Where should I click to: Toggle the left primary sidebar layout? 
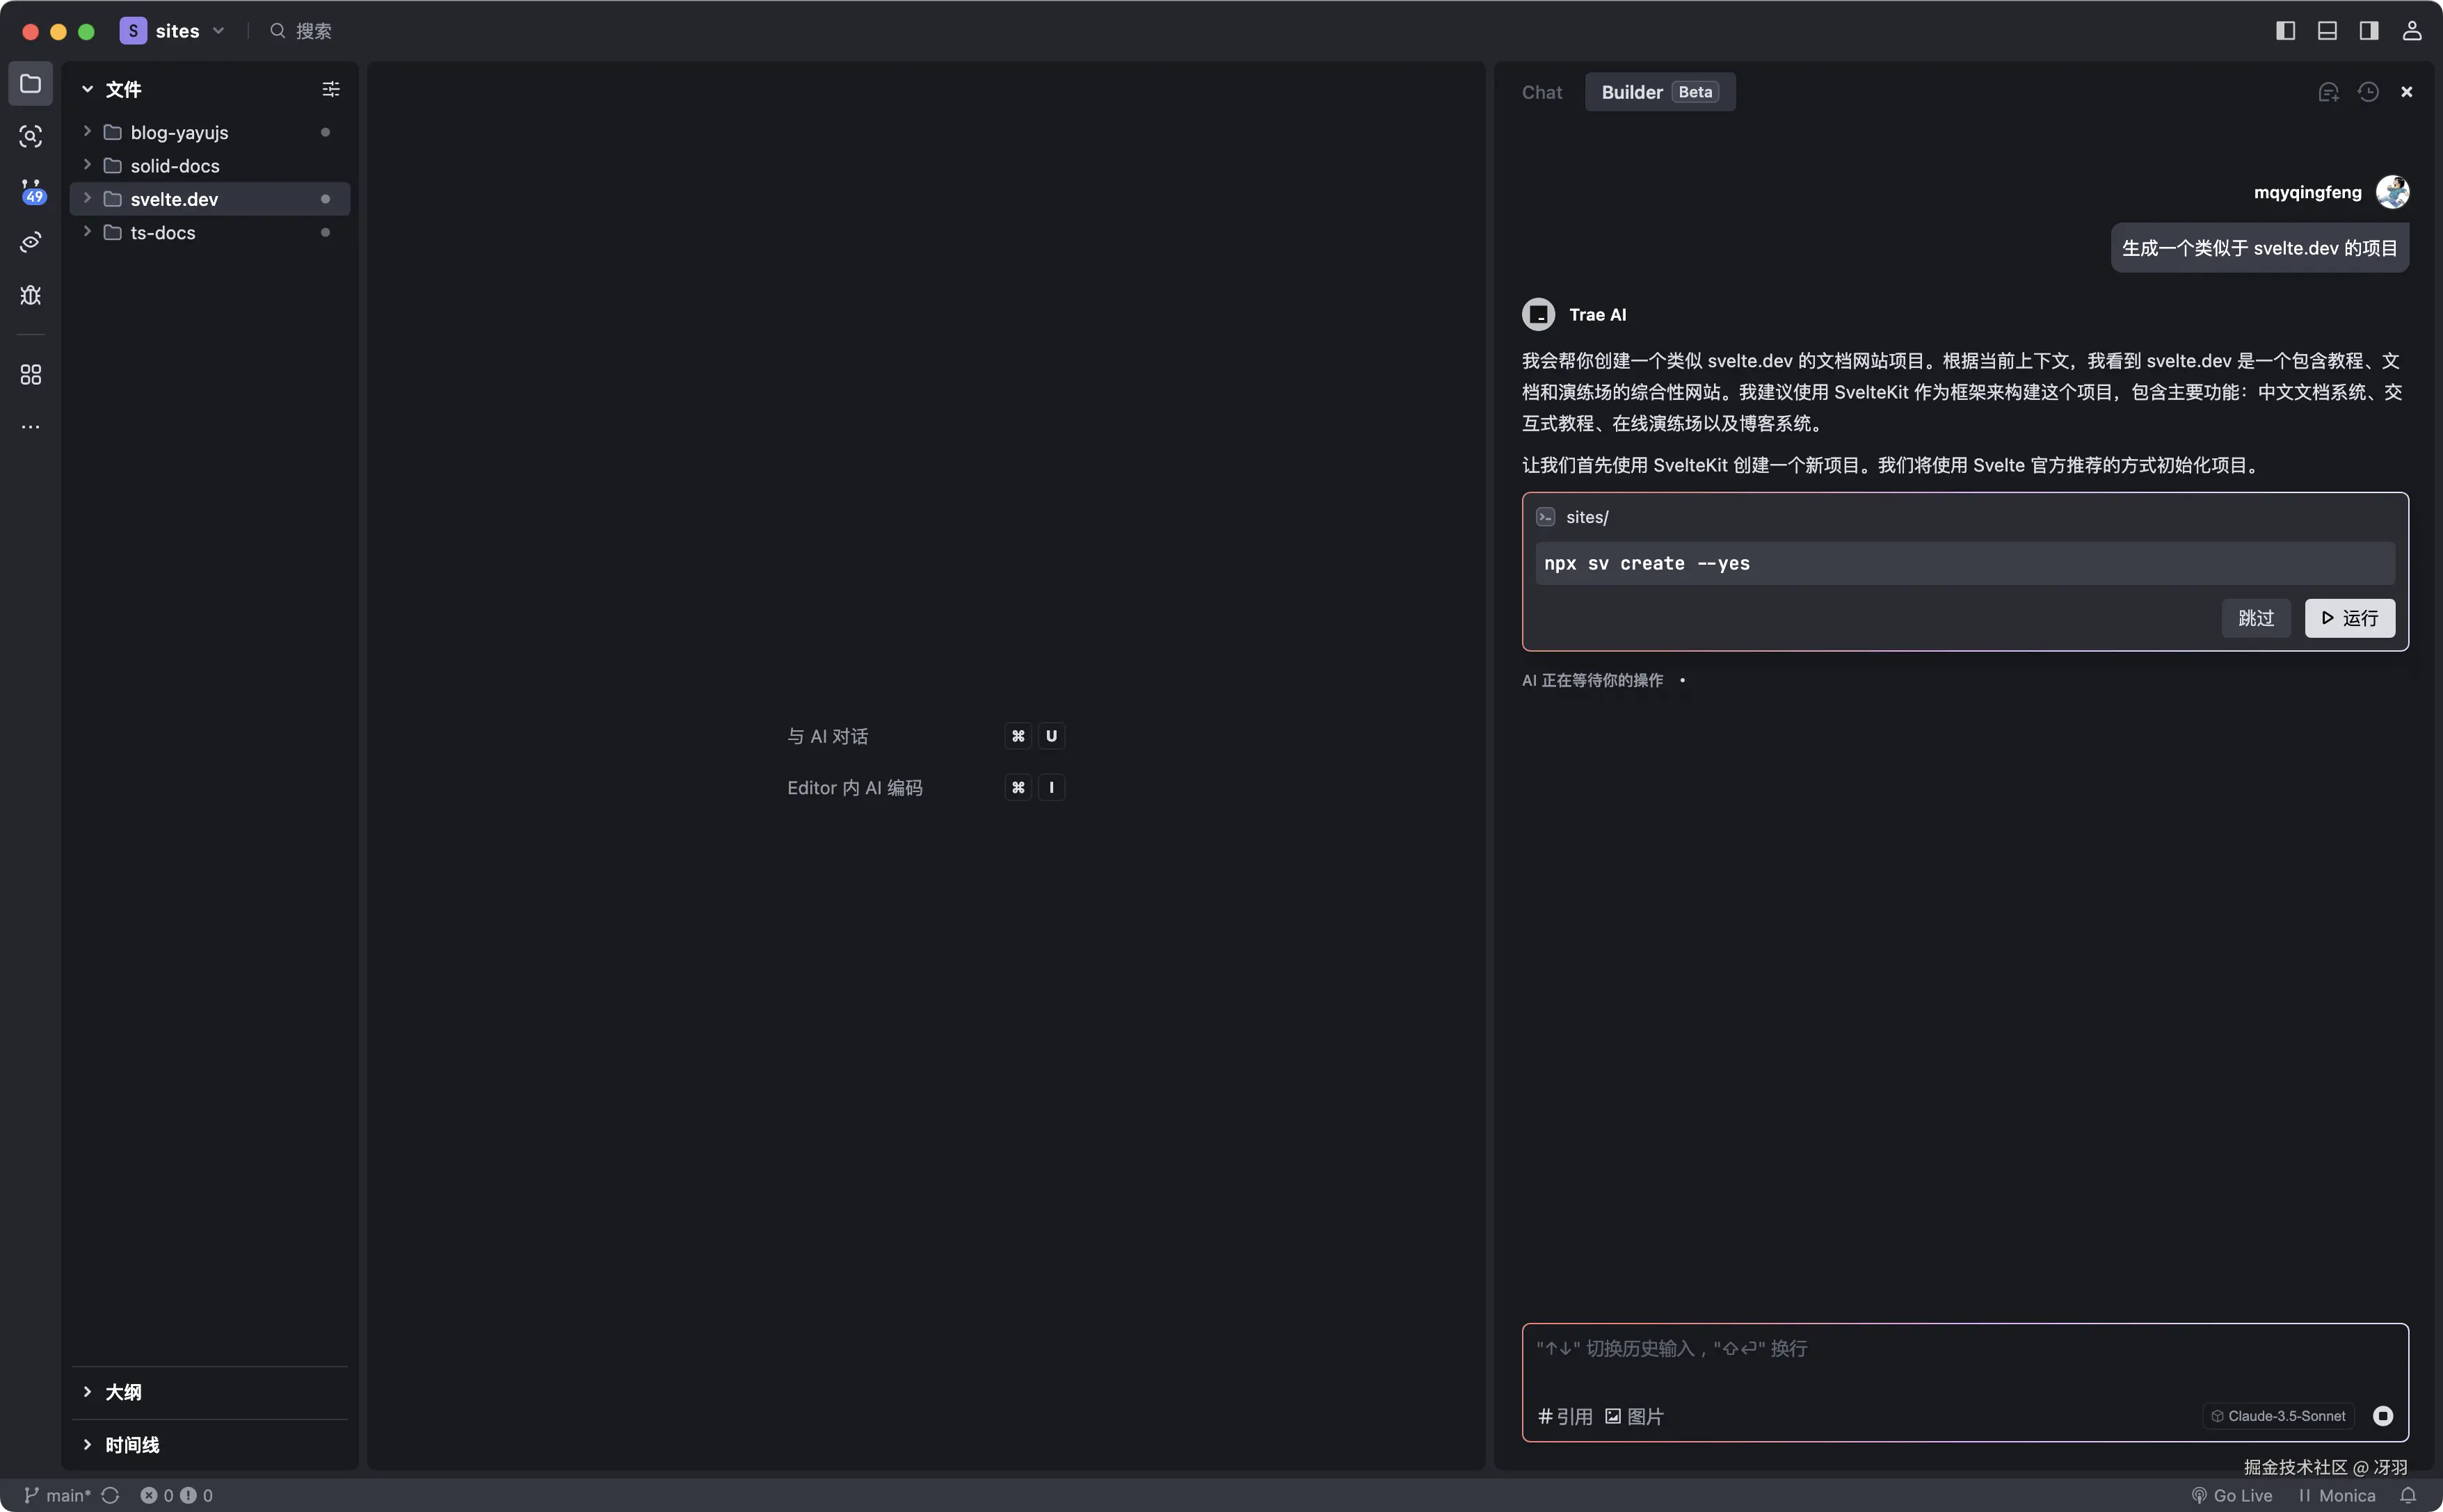(2285, 31)
